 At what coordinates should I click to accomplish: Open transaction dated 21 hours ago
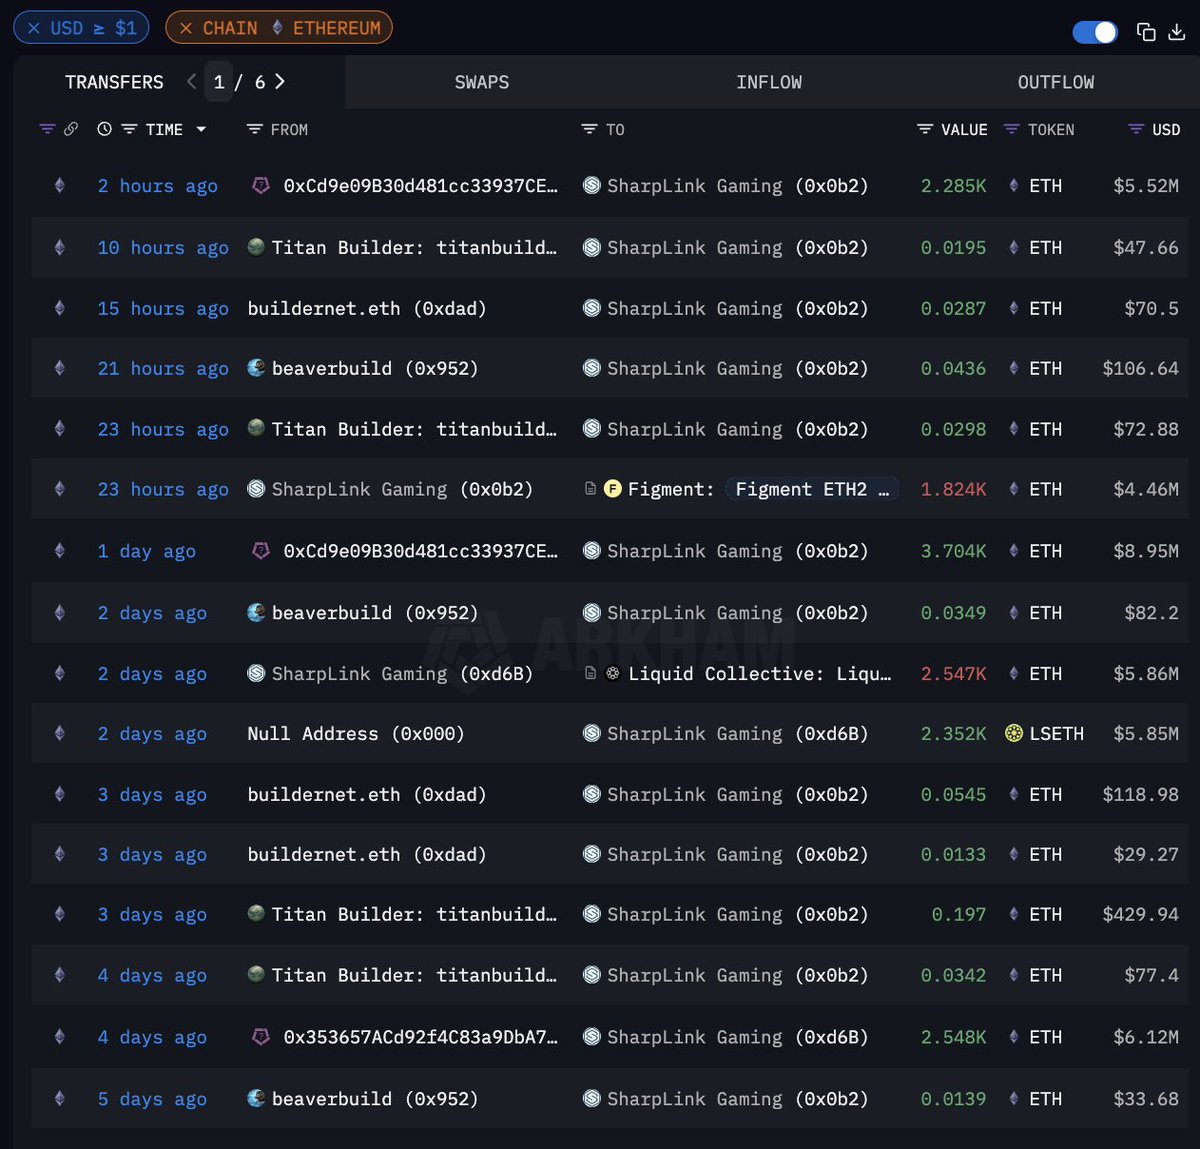163,369
